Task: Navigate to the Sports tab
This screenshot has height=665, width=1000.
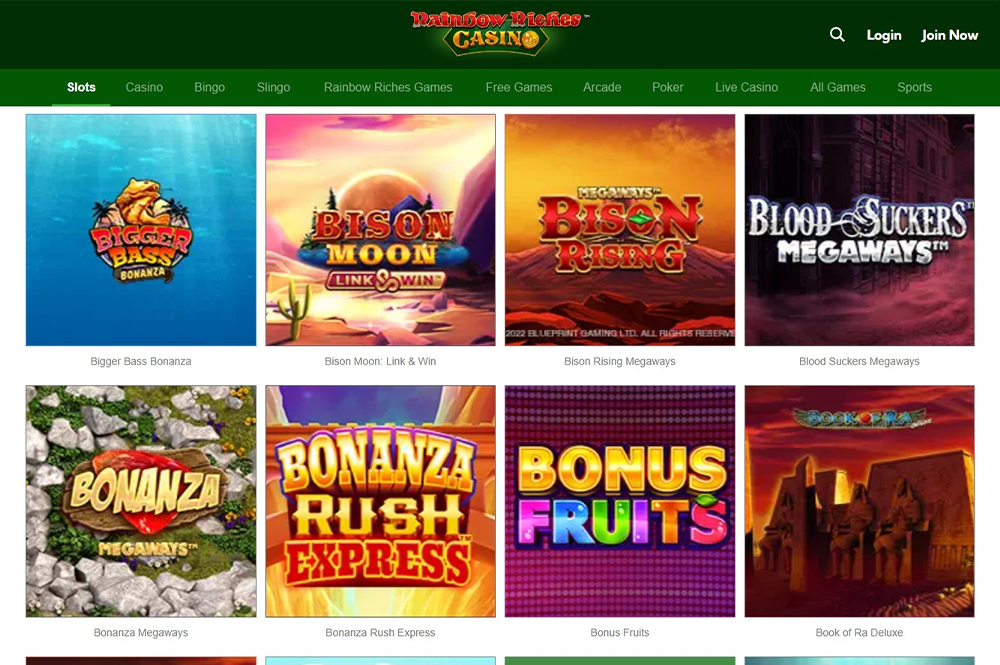Action: 915,87
